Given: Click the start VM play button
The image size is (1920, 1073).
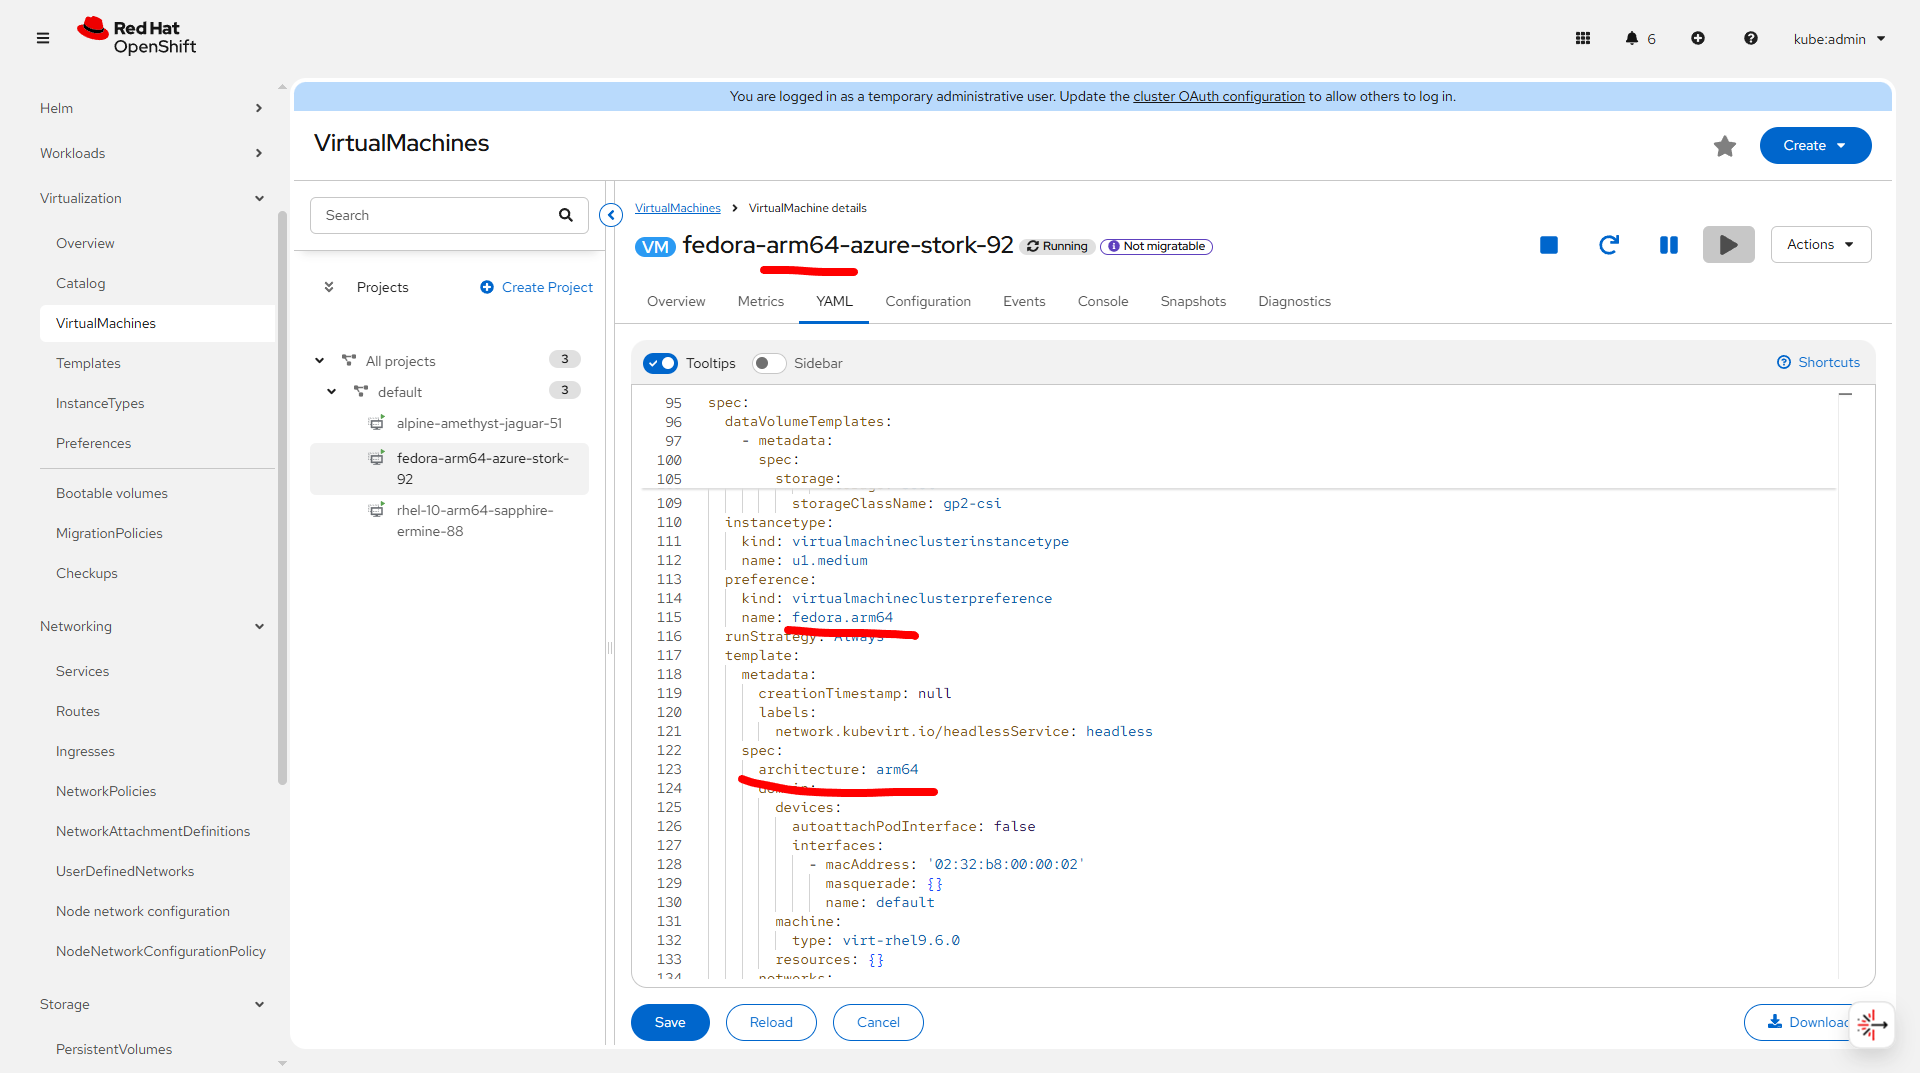Looking at the screenshot, I should click(x=1729, y=245).
